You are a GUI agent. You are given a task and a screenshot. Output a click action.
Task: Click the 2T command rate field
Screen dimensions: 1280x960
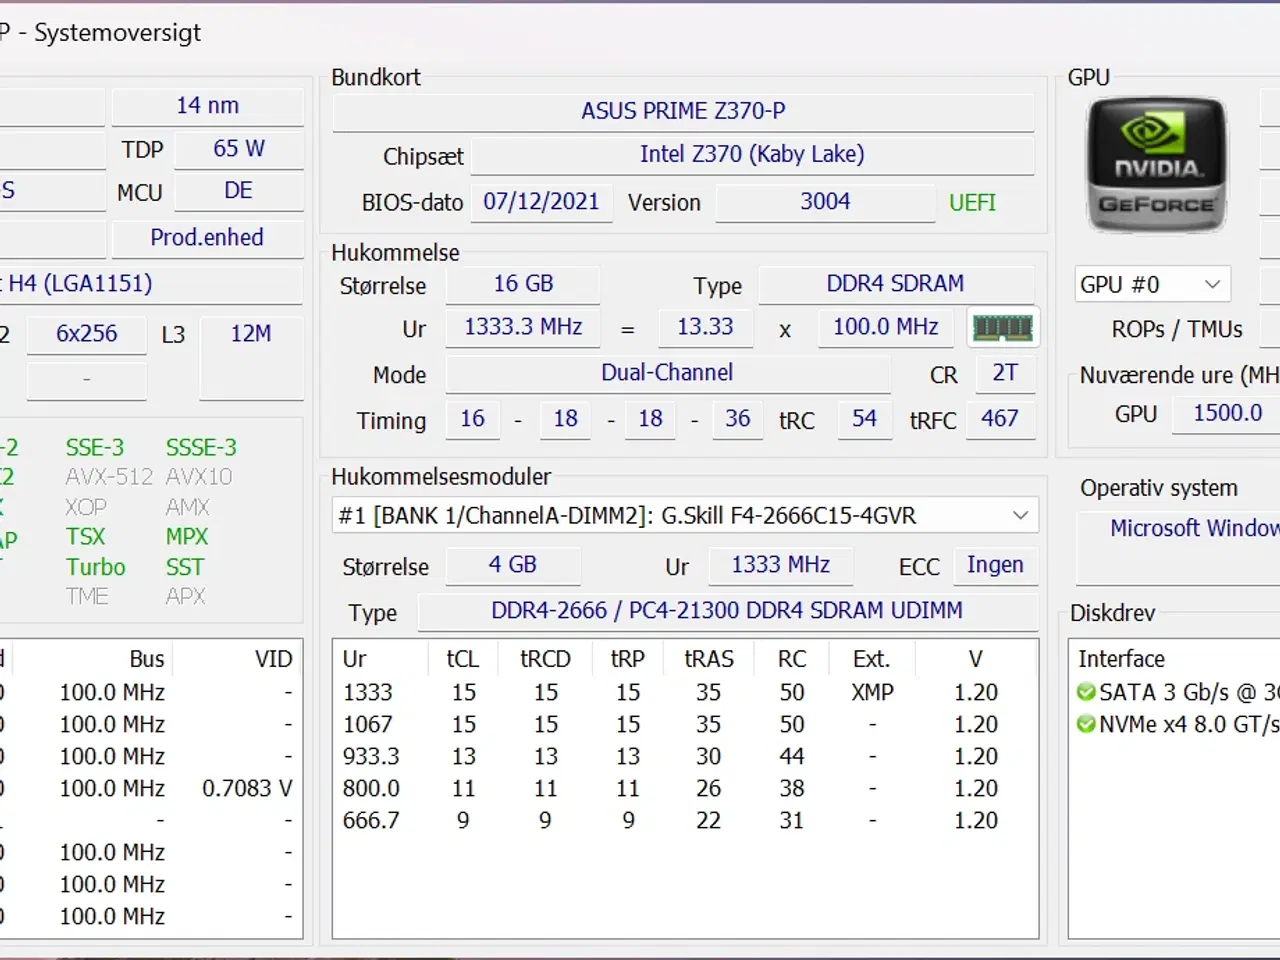[x=1005, y=373]
